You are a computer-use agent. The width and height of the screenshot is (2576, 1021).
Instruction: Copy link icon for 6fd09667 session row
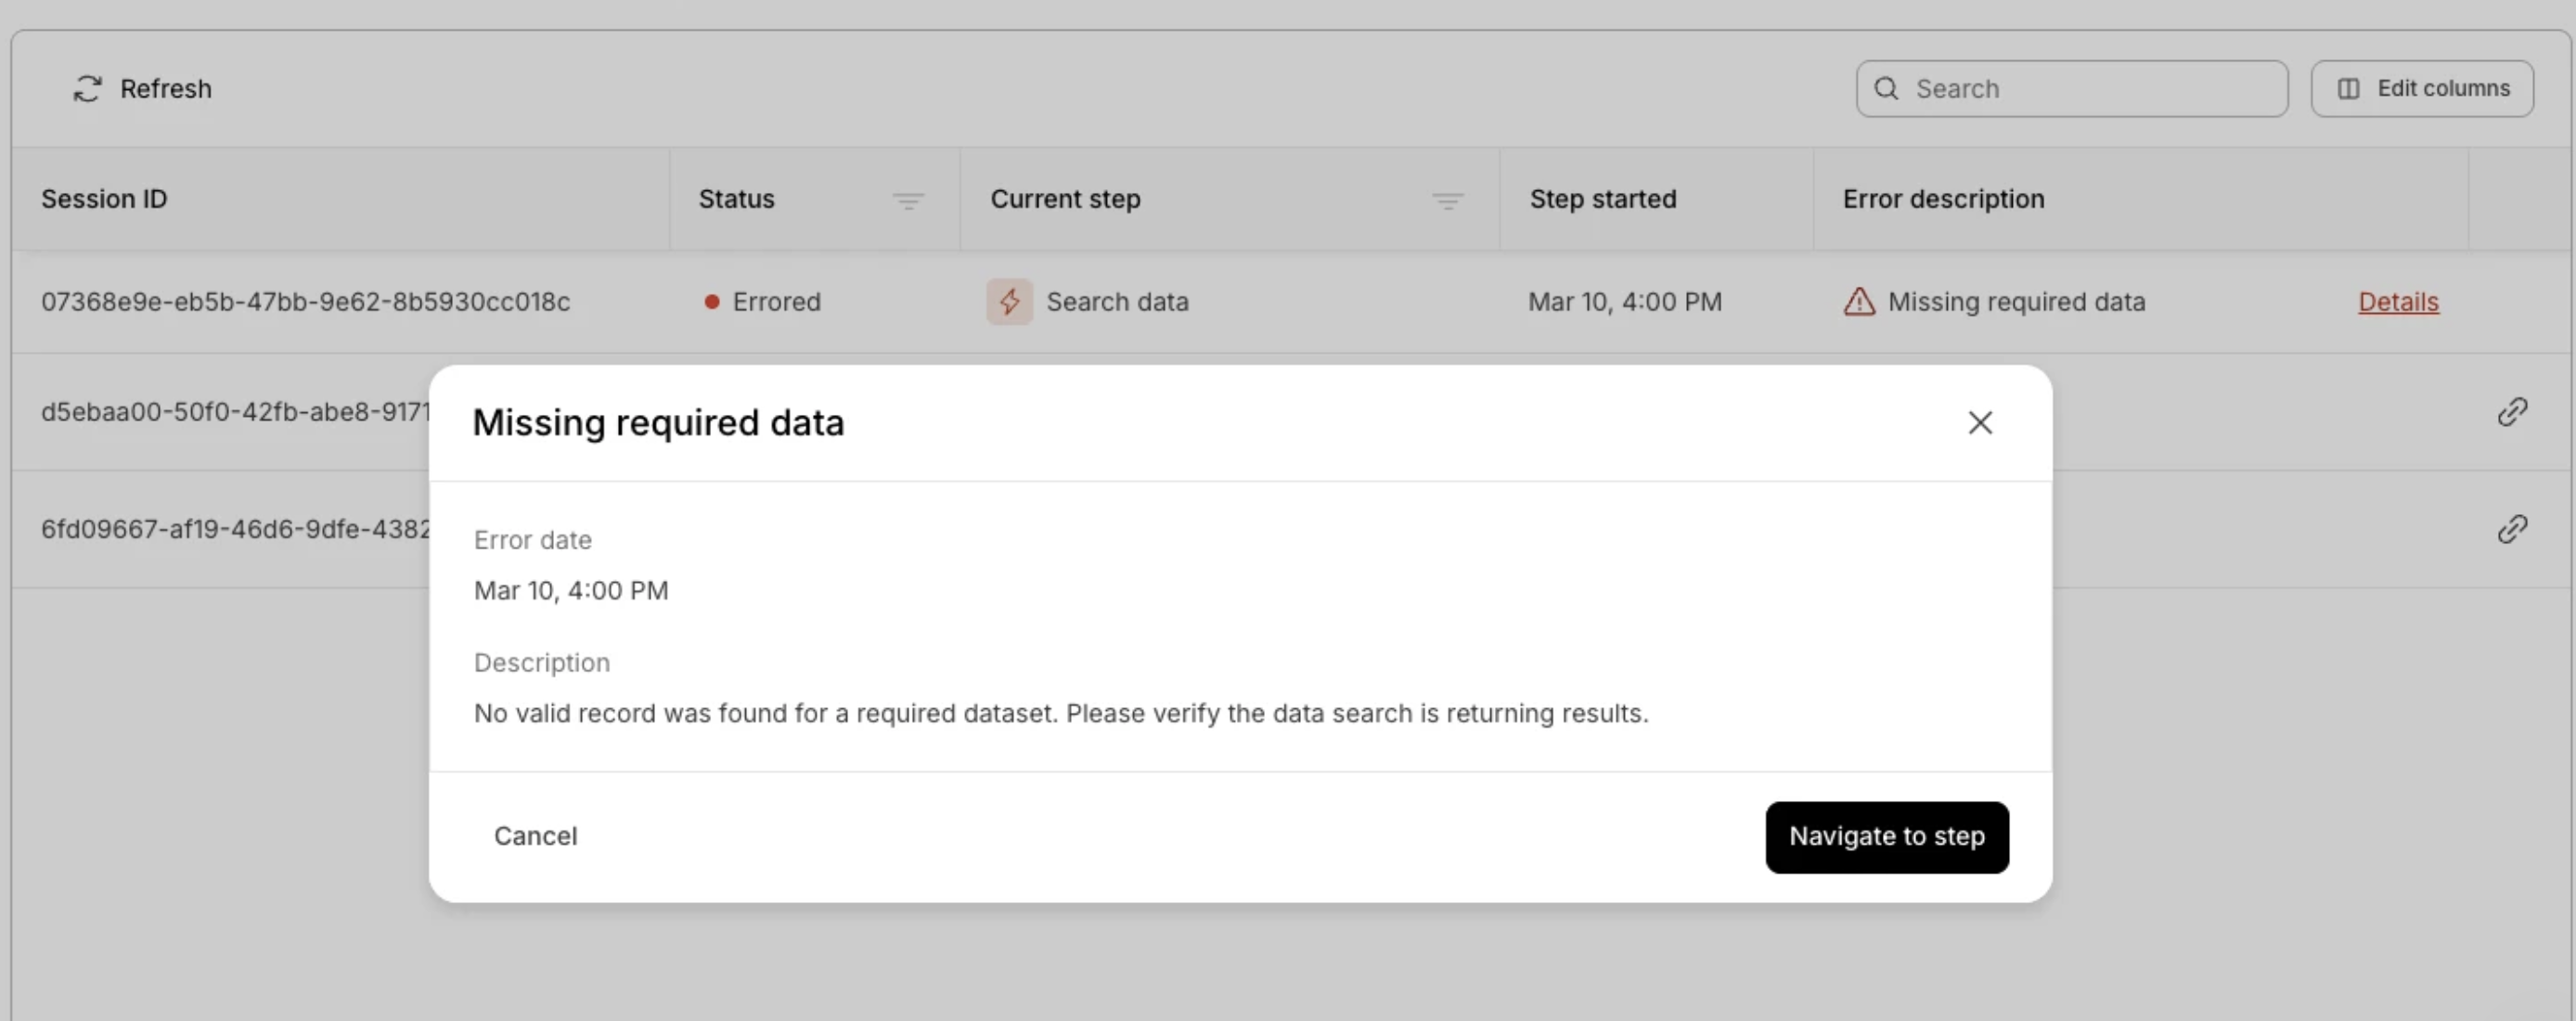coord(2512,529)
